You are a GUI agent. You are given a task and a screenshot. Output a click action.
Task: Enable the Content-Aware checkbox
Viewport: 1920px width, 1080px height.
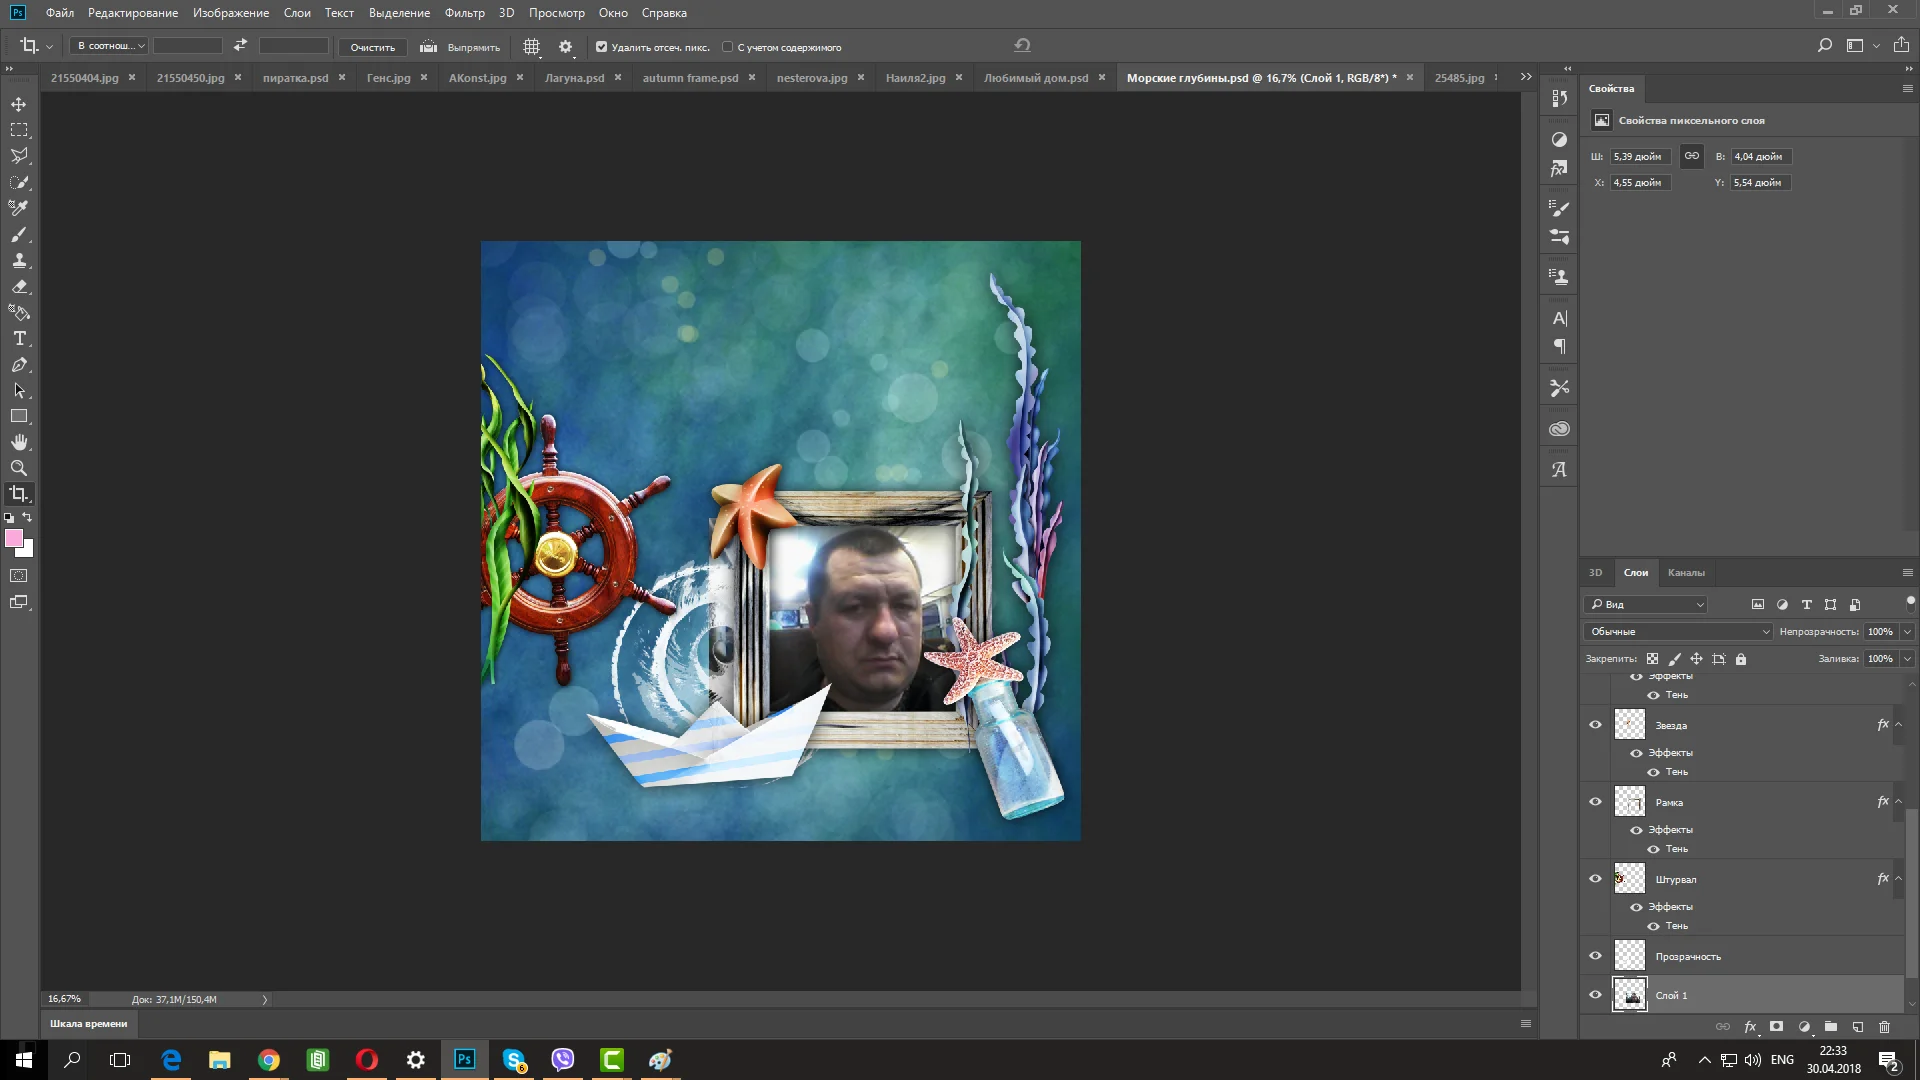[x=728, y=47]
